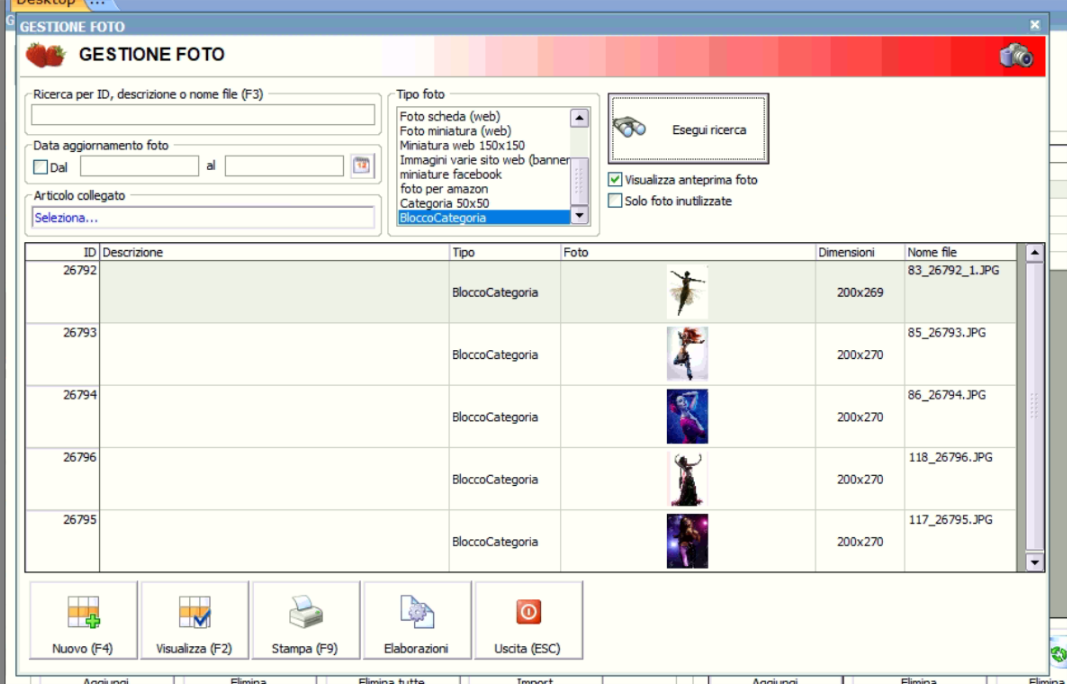Click the table scrollbar up arrow
1067x684 pixels.
click(1034, 253)
